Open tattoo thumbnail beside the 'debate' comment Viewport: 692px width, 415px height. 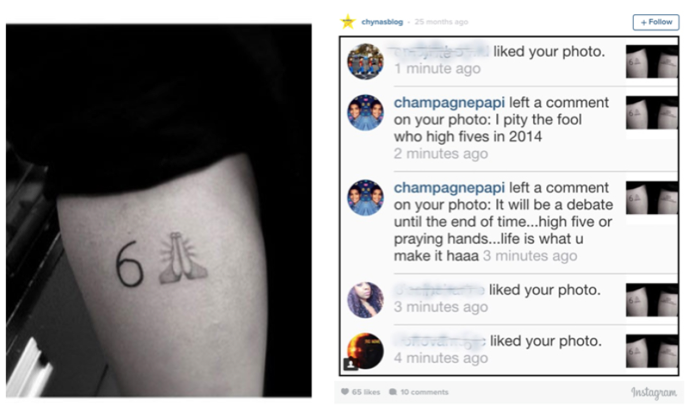652,198
